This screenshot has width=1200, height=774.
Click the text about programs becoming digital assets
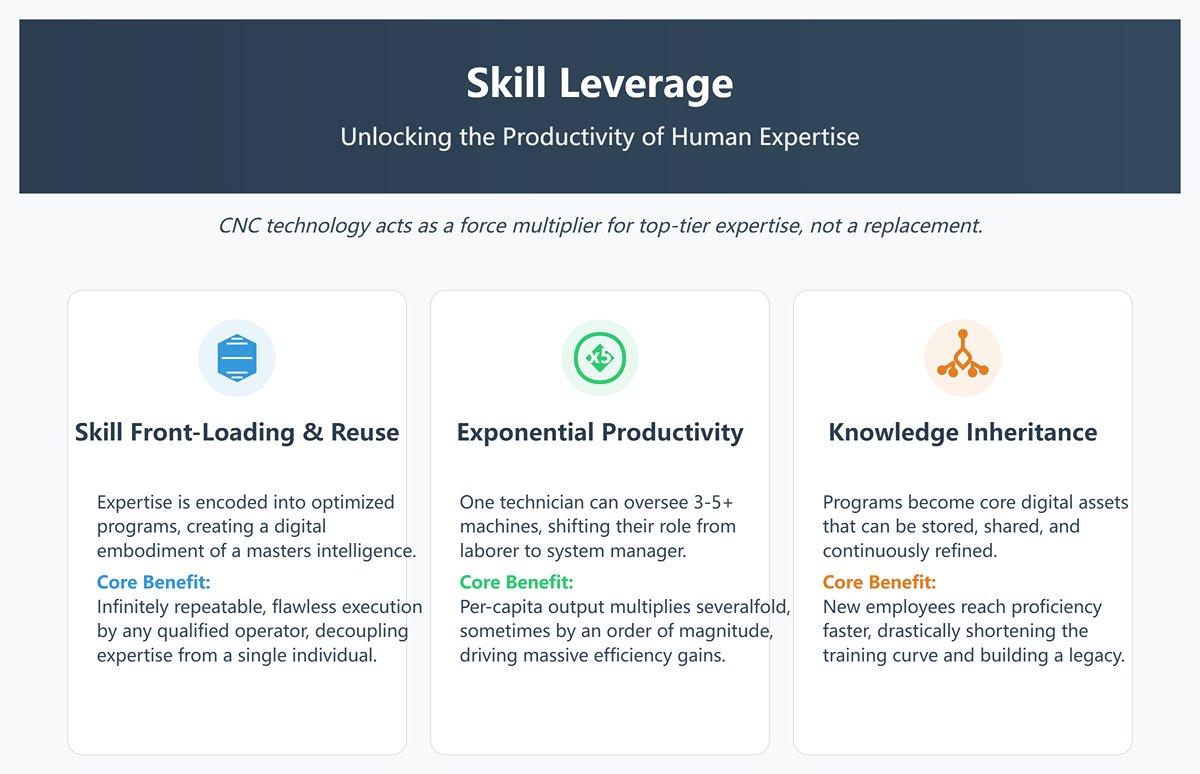point(975,526)
